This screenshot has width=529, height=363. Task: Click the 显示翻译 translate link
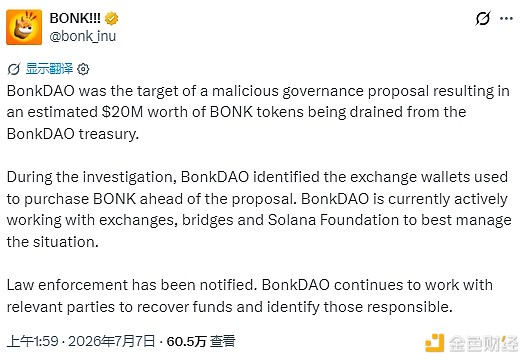pyautogui.click(x=49, y=68)
